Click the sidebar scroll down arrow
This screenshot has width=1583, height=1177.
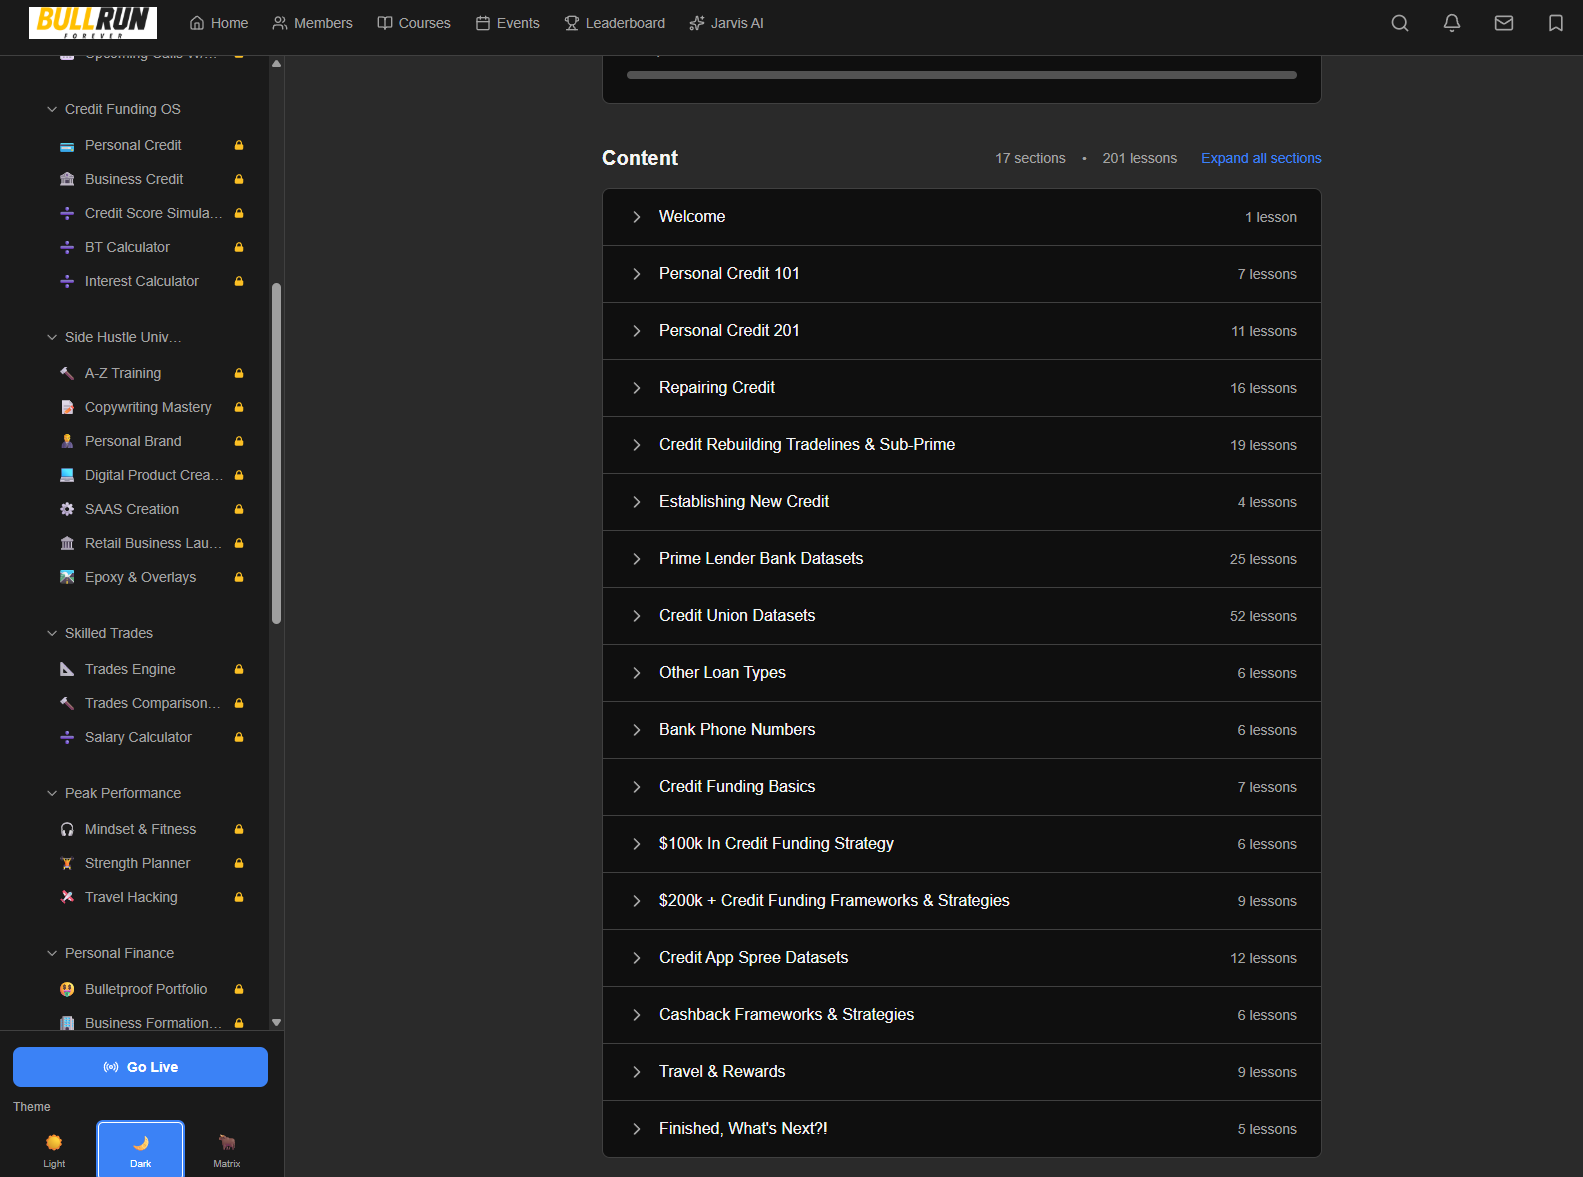pos(276,1023)
